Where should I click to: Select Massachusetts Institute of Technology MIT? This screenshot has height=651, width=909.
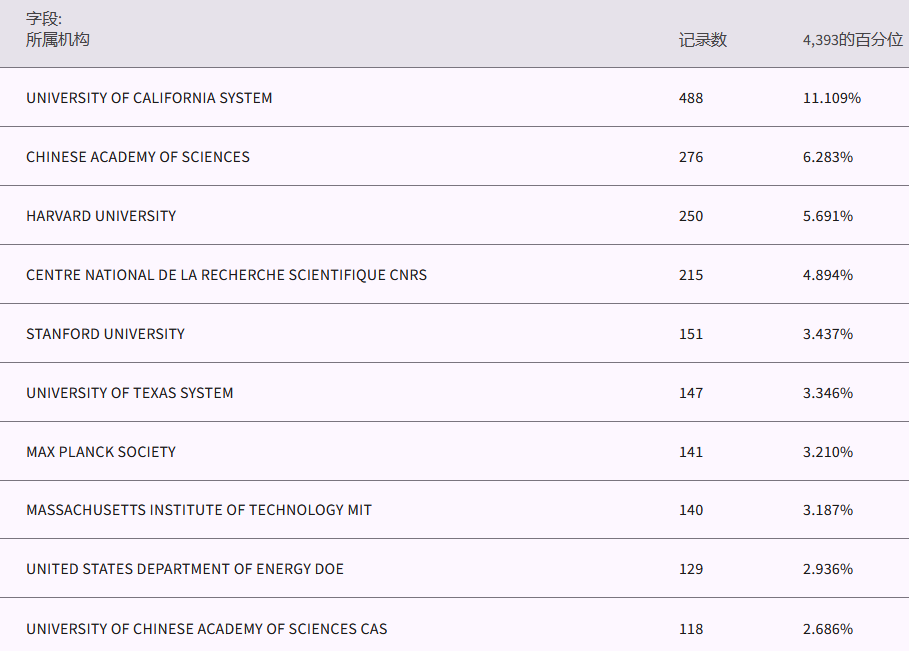(199, 510)
